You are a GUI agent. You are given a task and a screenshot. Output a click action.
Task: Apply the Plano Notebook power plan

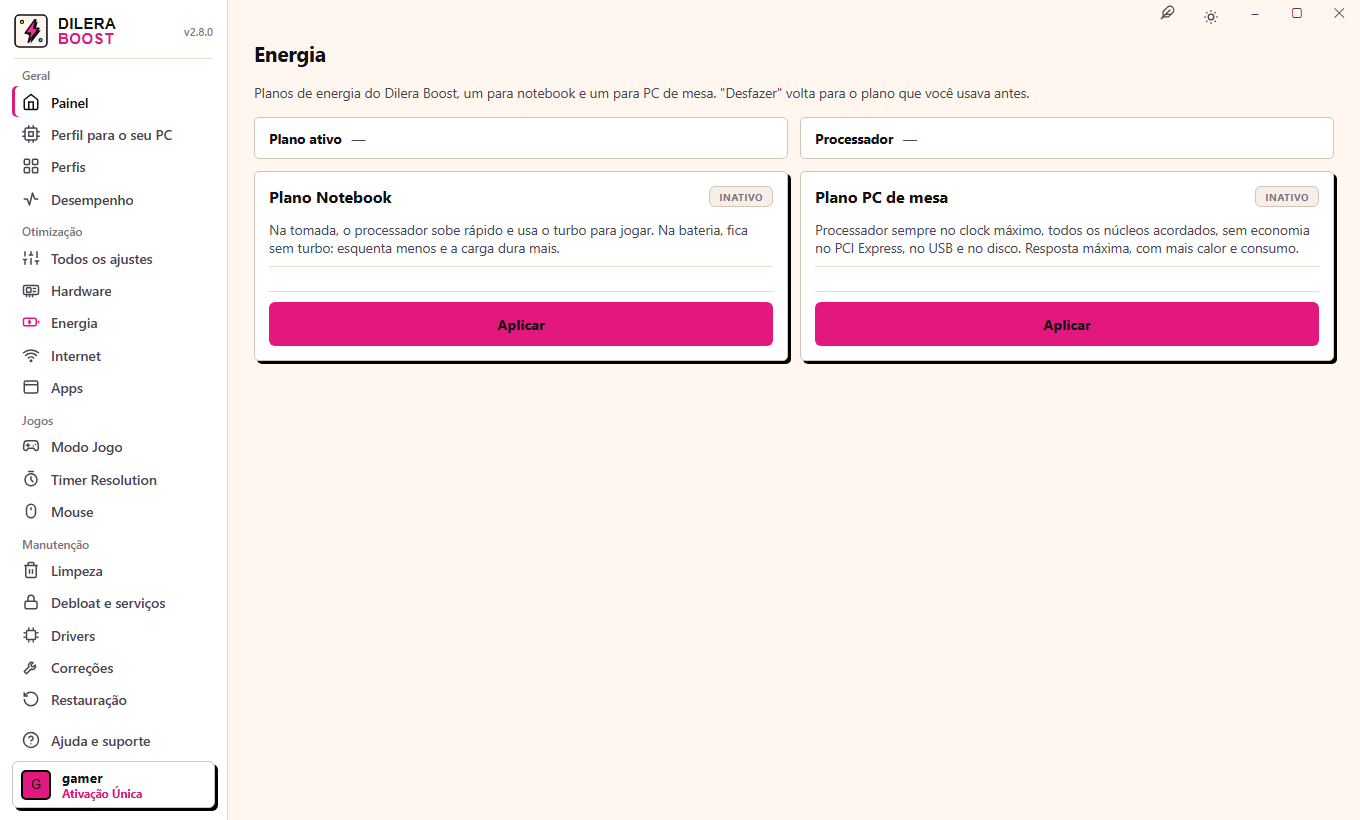click(521, 324)
